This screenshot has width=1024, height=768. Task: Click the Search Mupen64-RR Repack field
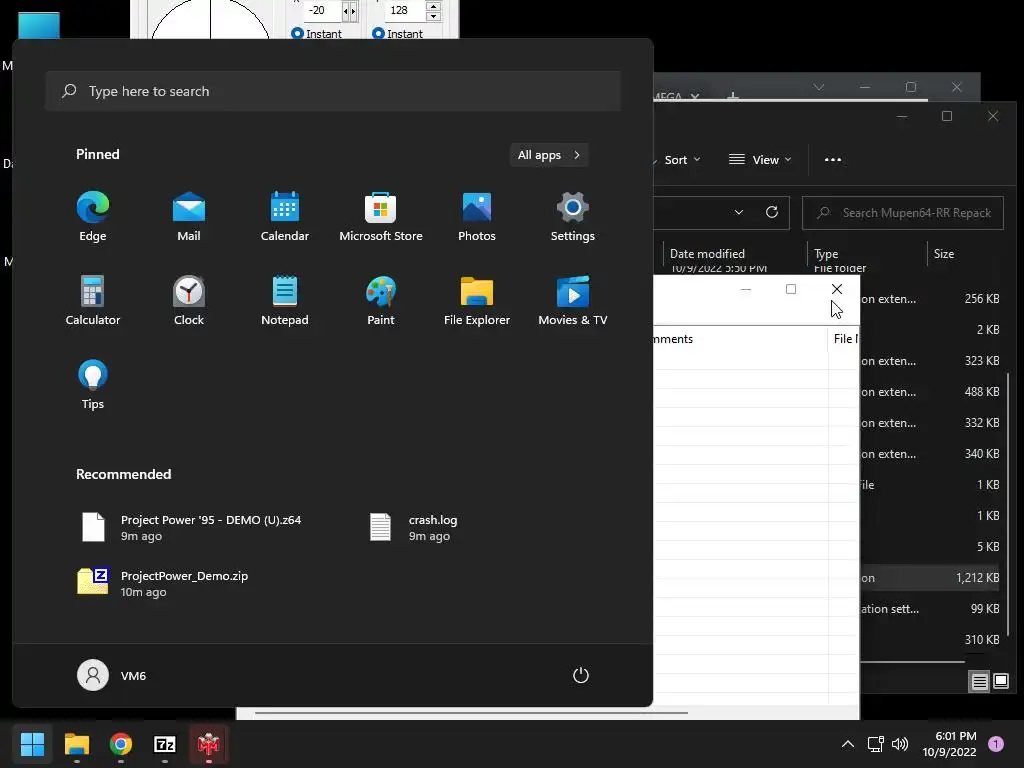[x=903, y=213]
